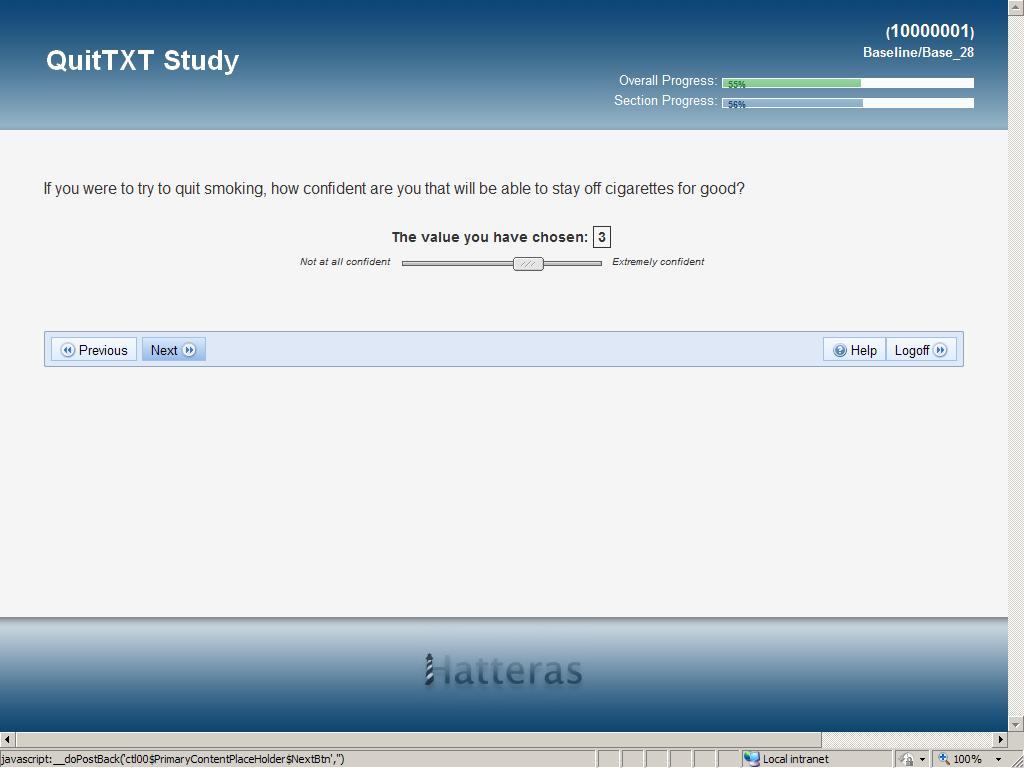Screen dimensions: 1024x768
Task: Click the horizontal scrollbar left arrow
Action: click(x=7, y=739)
